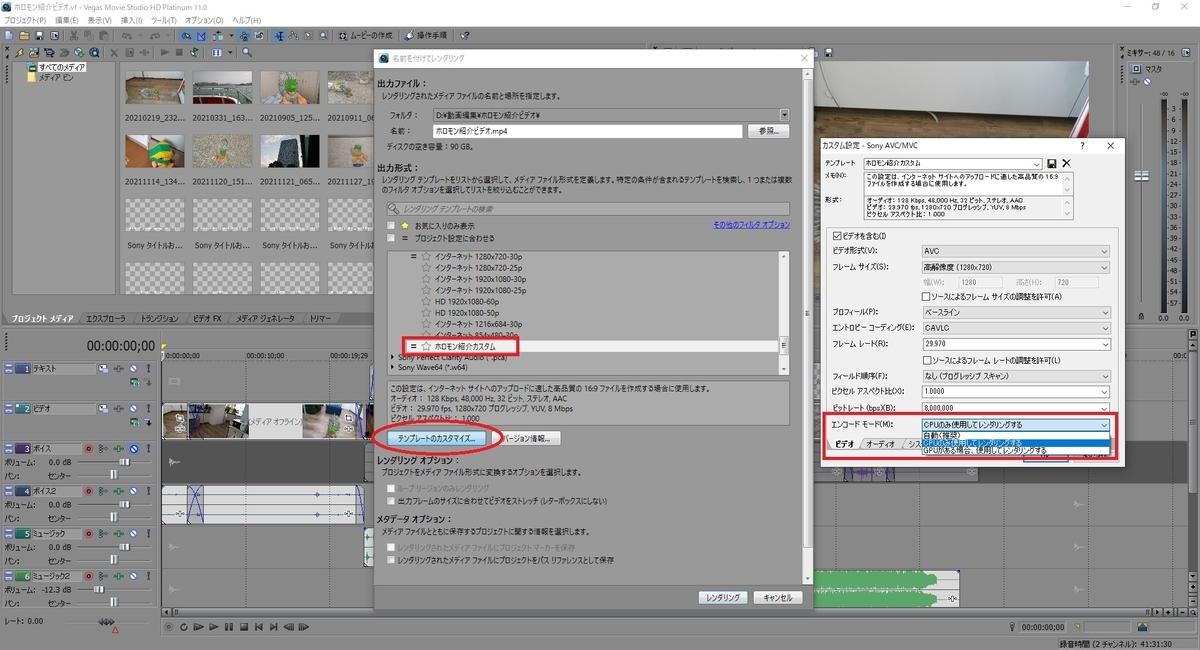This screenshot has height=650, width=1200.
Task: Click キャンセル in the render dialog
Action: [x=777, y=597]
